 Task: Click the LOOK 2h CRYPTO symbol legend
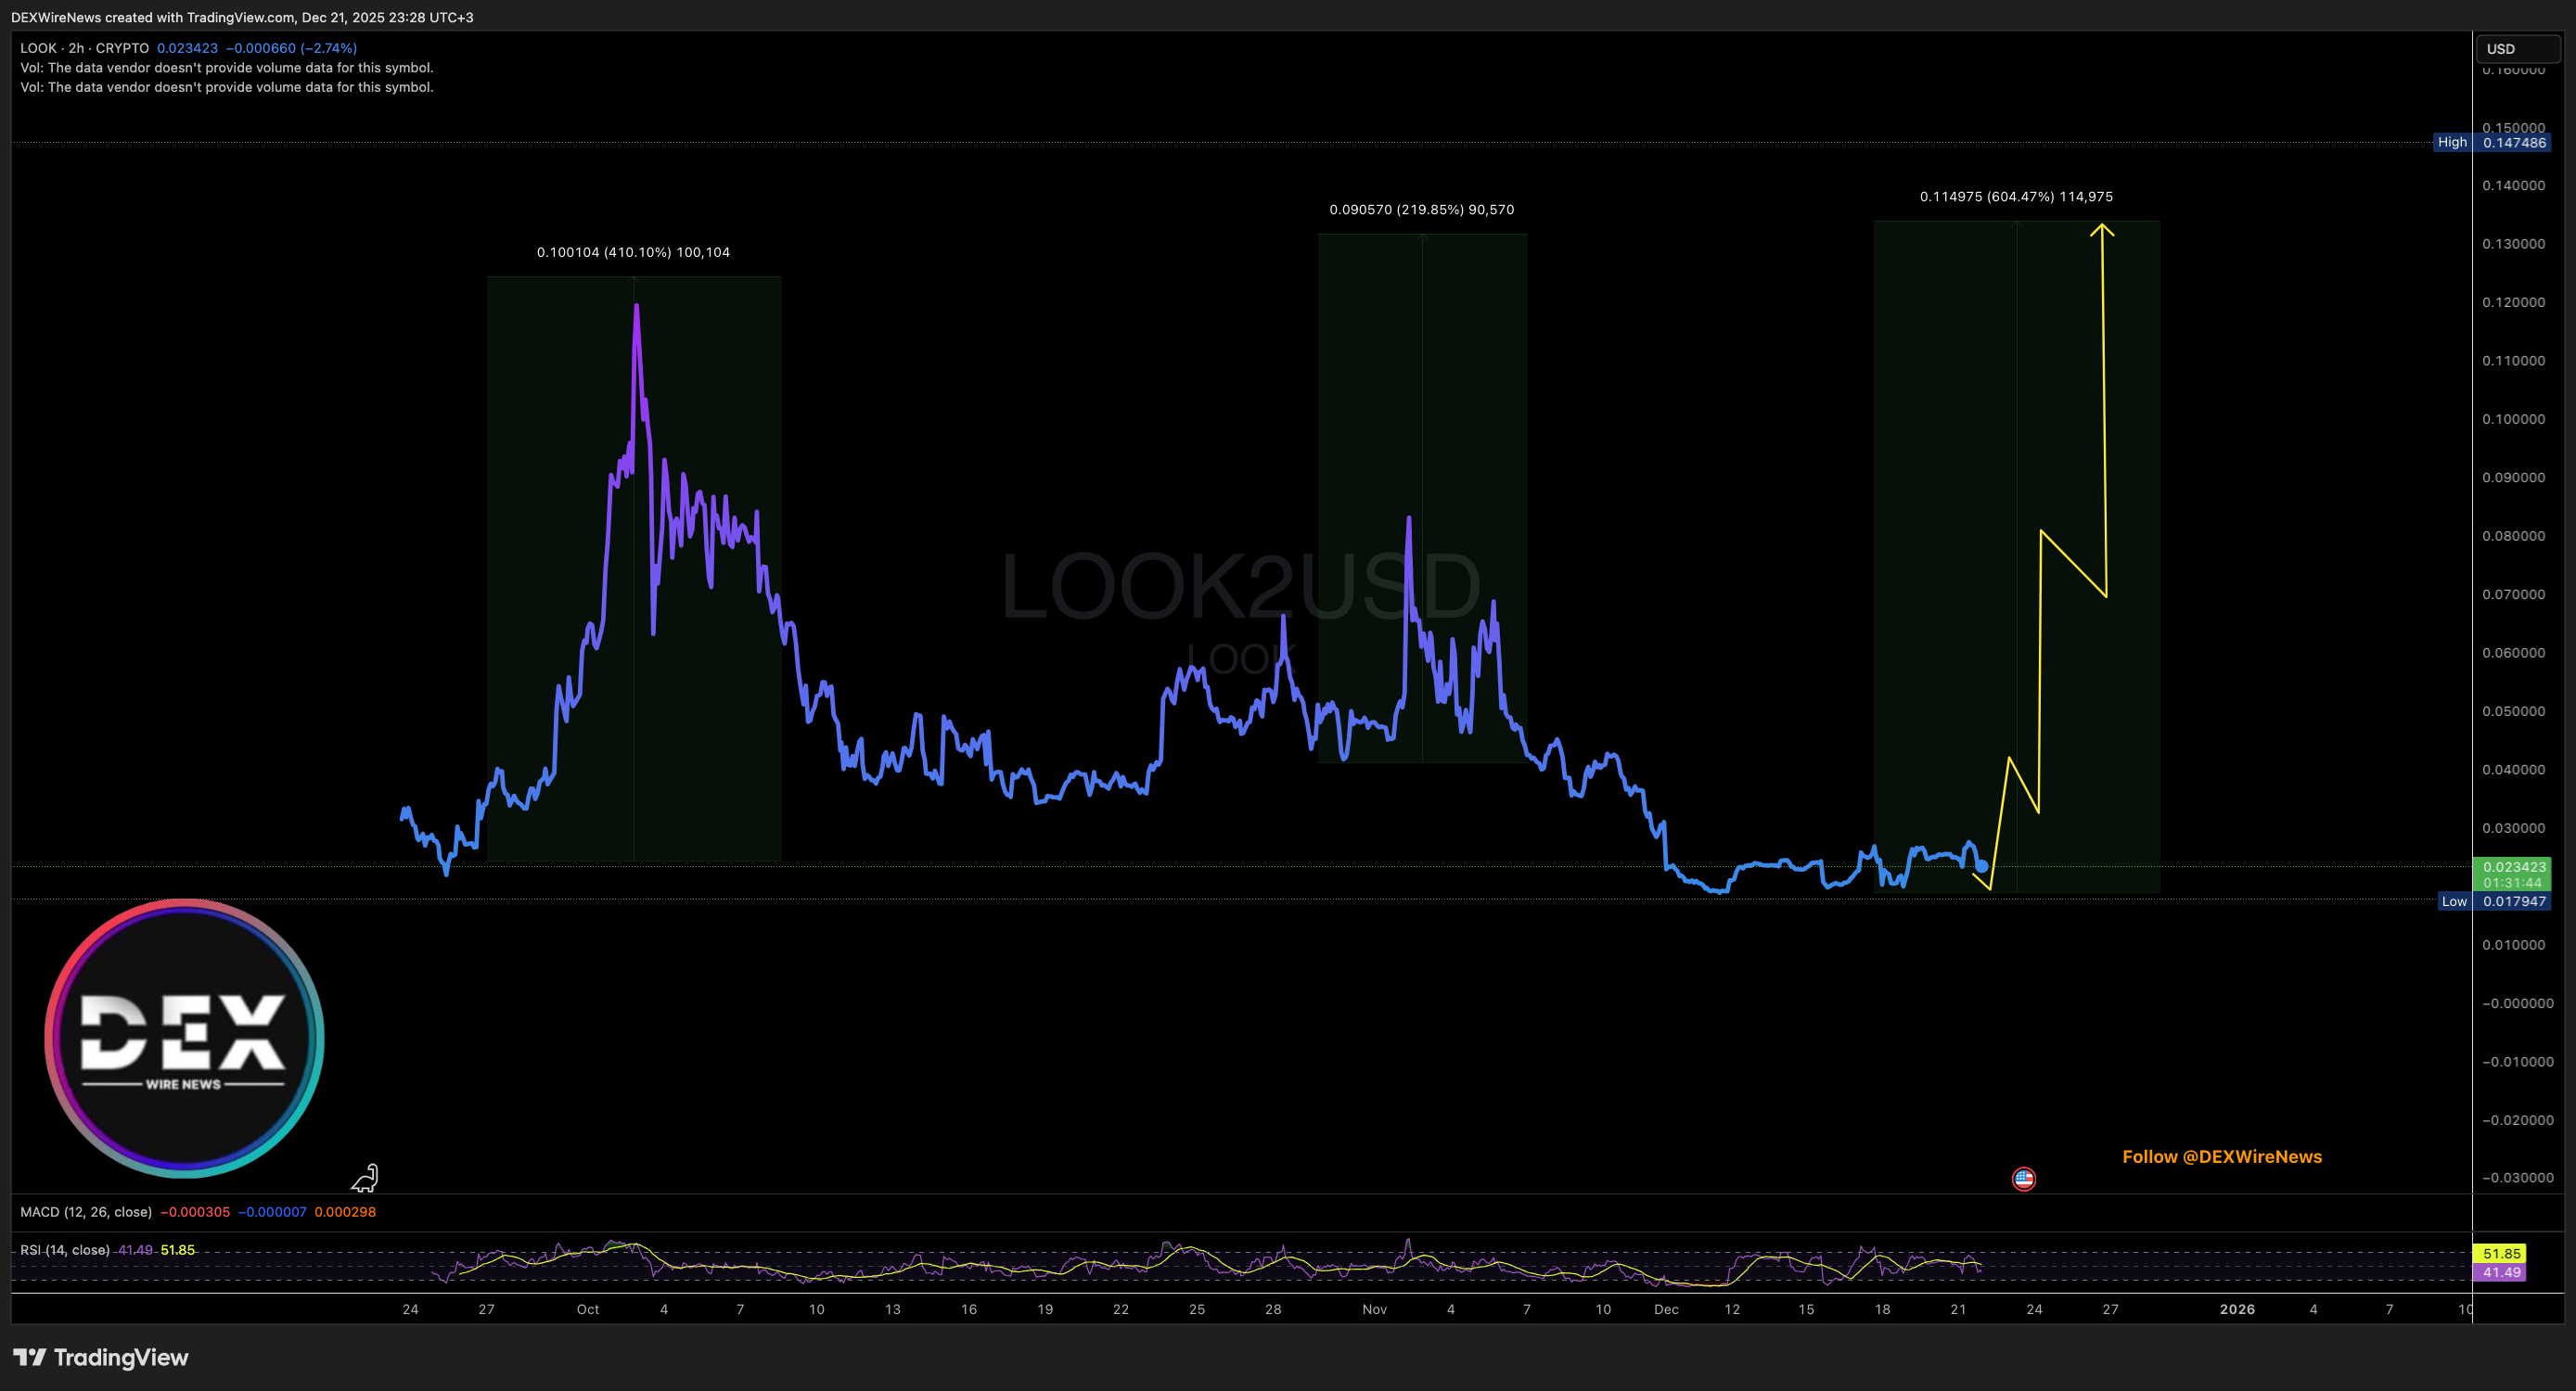pos(85,48)
